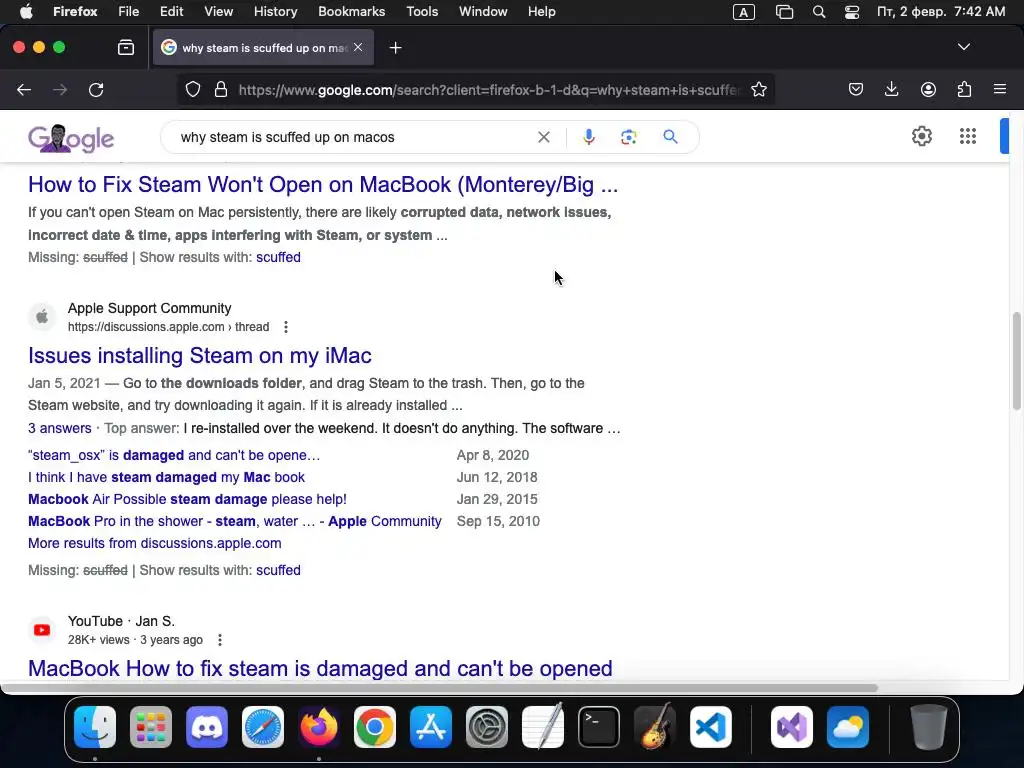Open the list all tabs chevron

tap(964, 47)
